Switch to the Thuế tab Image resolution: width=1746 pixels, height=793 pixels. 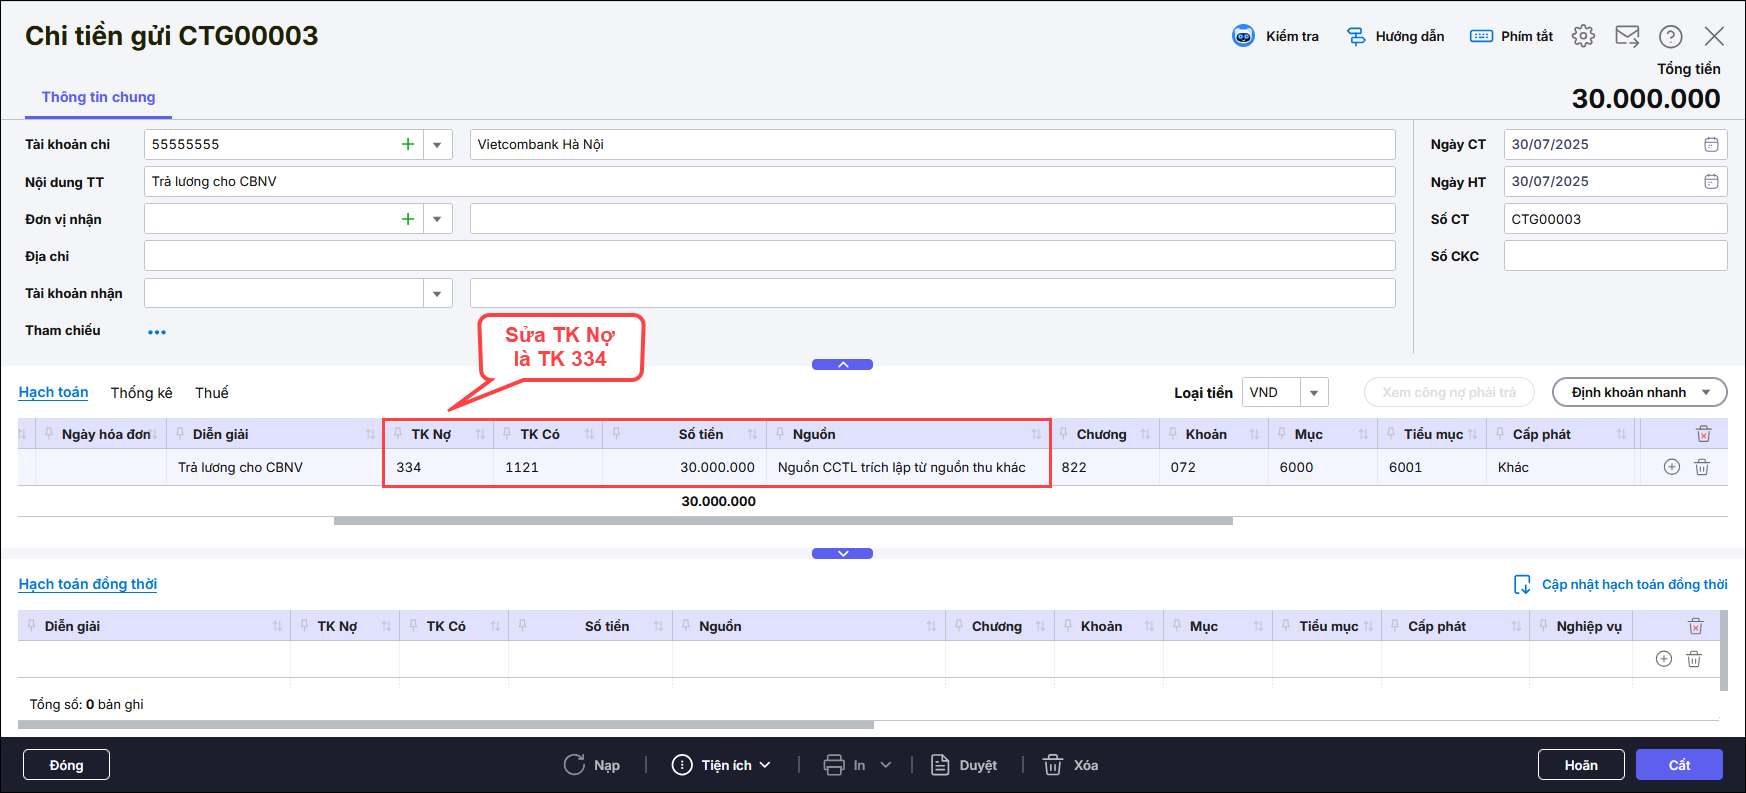pos(211,393)
